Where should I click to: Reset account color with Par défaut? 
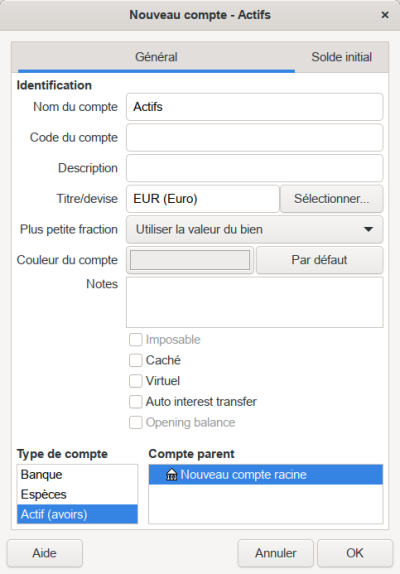[x=319, y=260]
